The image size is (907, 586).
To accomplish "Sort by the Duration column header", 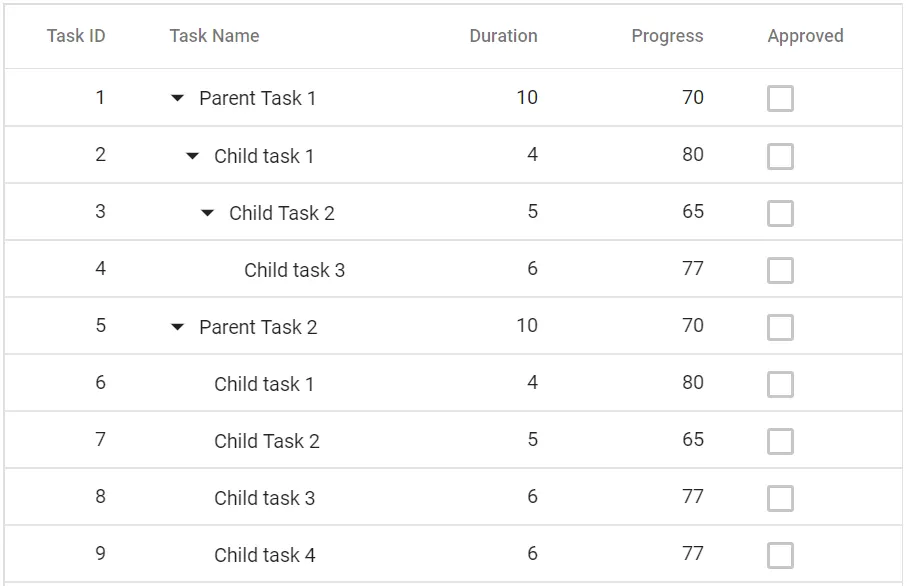I will [503, 36].
